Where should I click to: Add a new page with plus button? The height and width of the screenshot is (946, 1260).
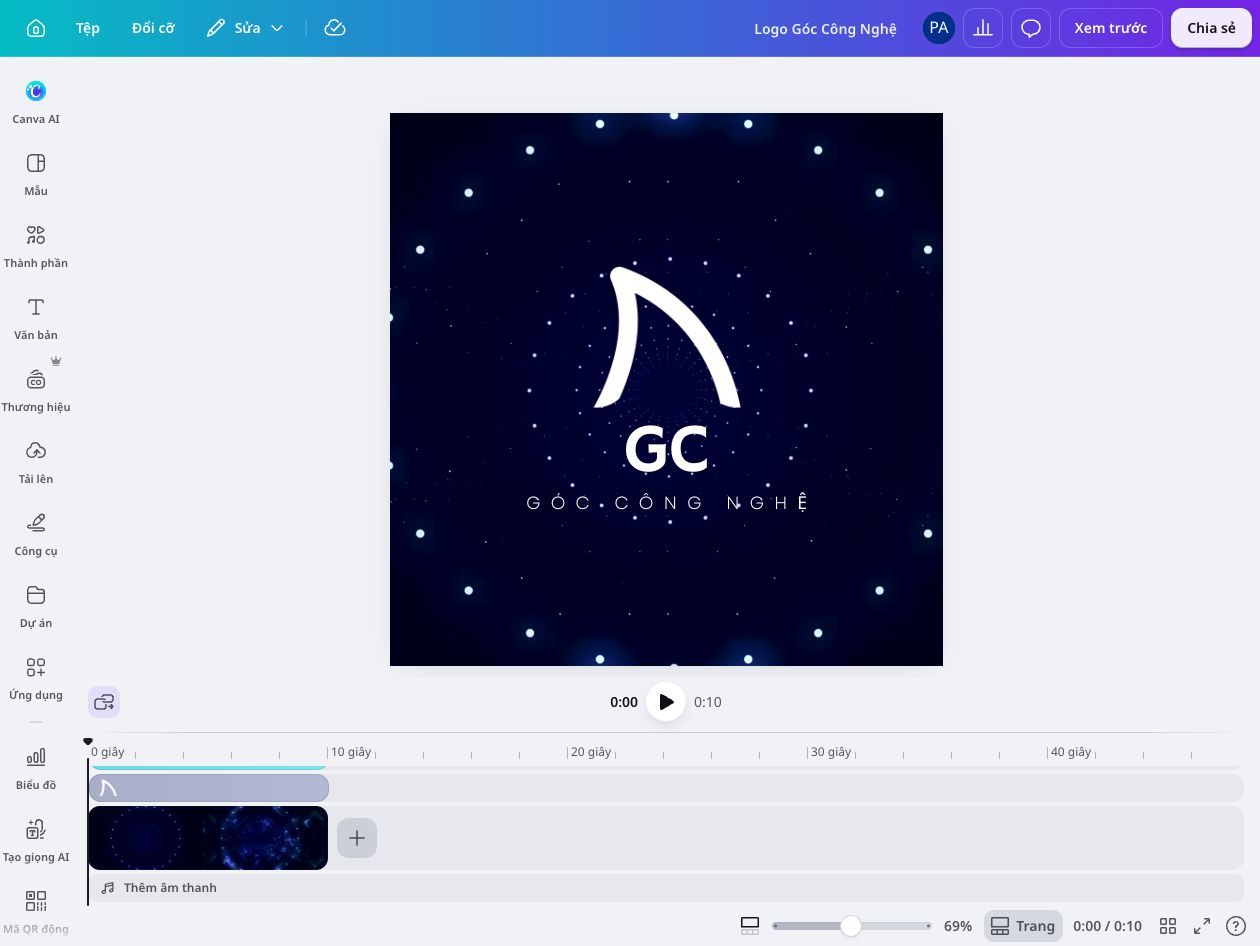[357, 838]
